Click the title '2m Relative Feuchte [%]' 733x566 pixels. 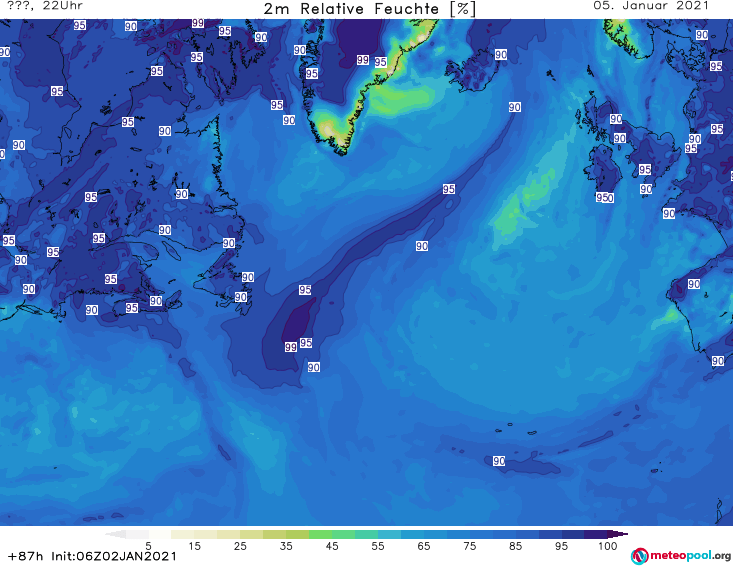tap(369, 9)
